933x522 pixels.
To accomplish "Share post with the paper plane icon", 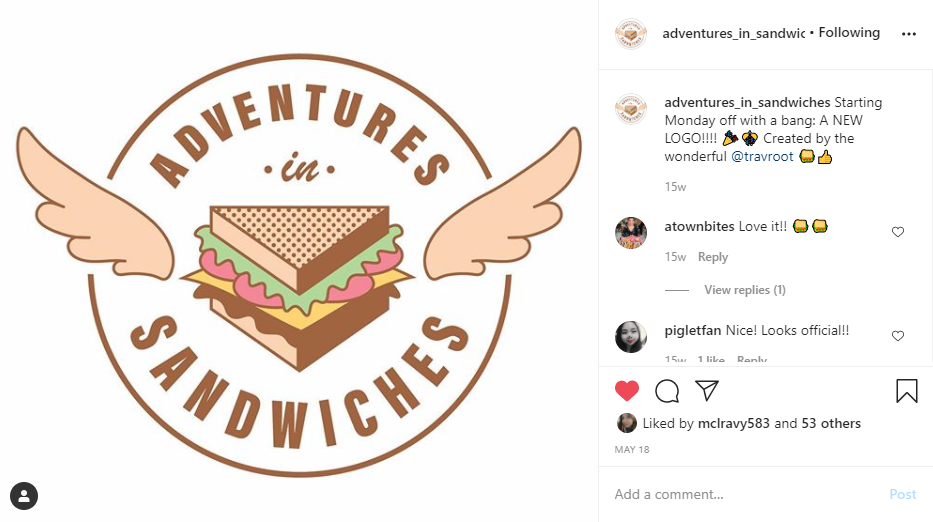I will pos(707,390).
